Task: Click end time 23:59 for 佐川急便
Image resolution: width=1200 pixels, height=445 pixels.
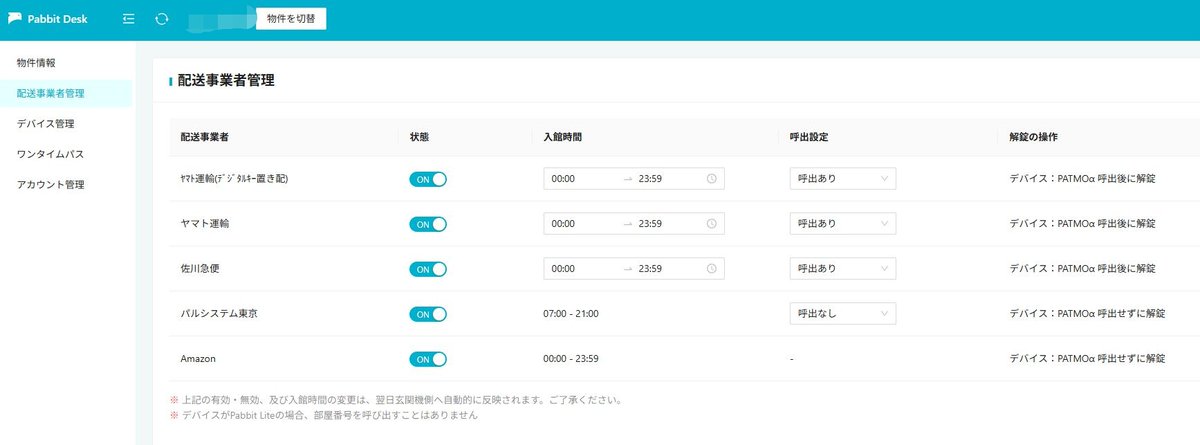Action: point(650,269)
